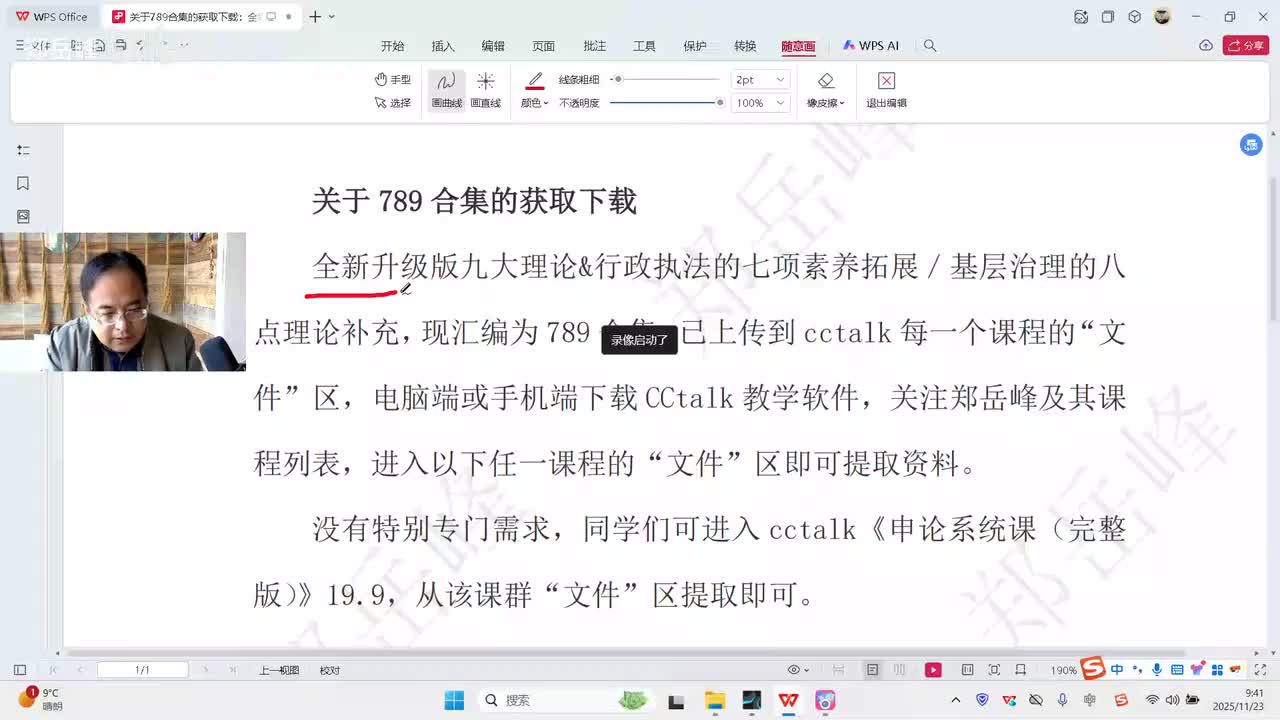The height and width of the screenshot is (720, 1280).
Task: Open the 工具 ribbon tab
Action: 644,46
